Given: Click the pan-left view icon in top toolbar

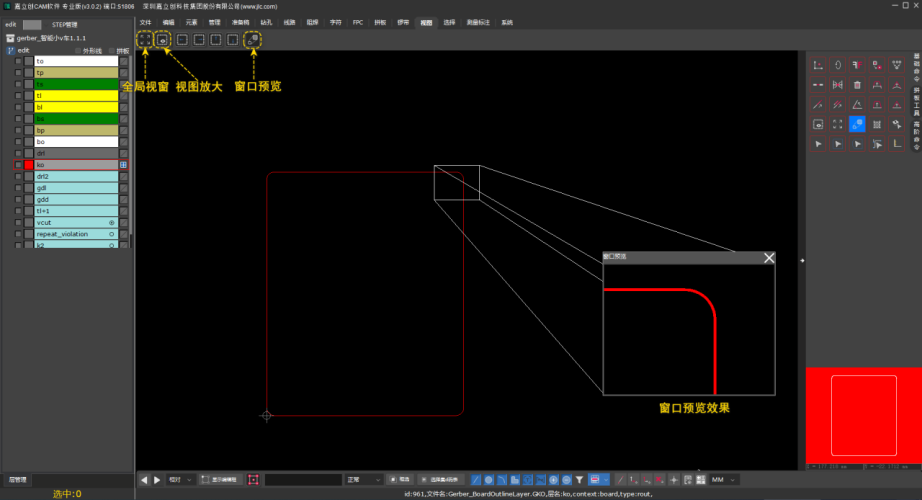Looking at the screenshot, I should [182, 39].
